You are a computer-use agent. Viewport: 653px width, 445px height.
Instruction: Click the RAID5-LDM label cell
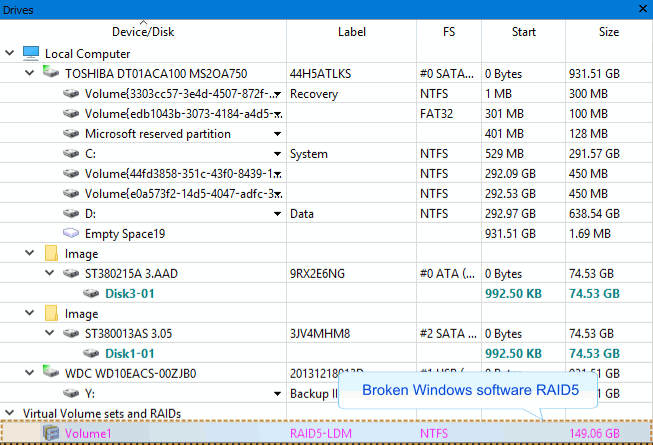(321, 433)
